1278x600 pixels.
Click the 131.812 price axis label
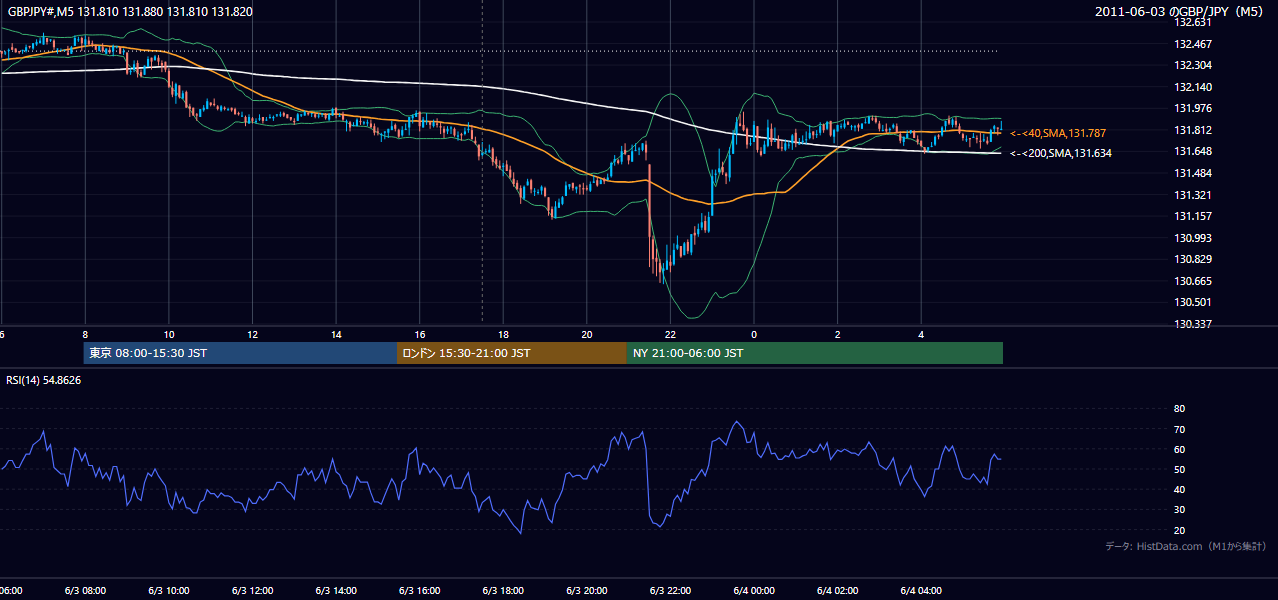click(1192, 130)
